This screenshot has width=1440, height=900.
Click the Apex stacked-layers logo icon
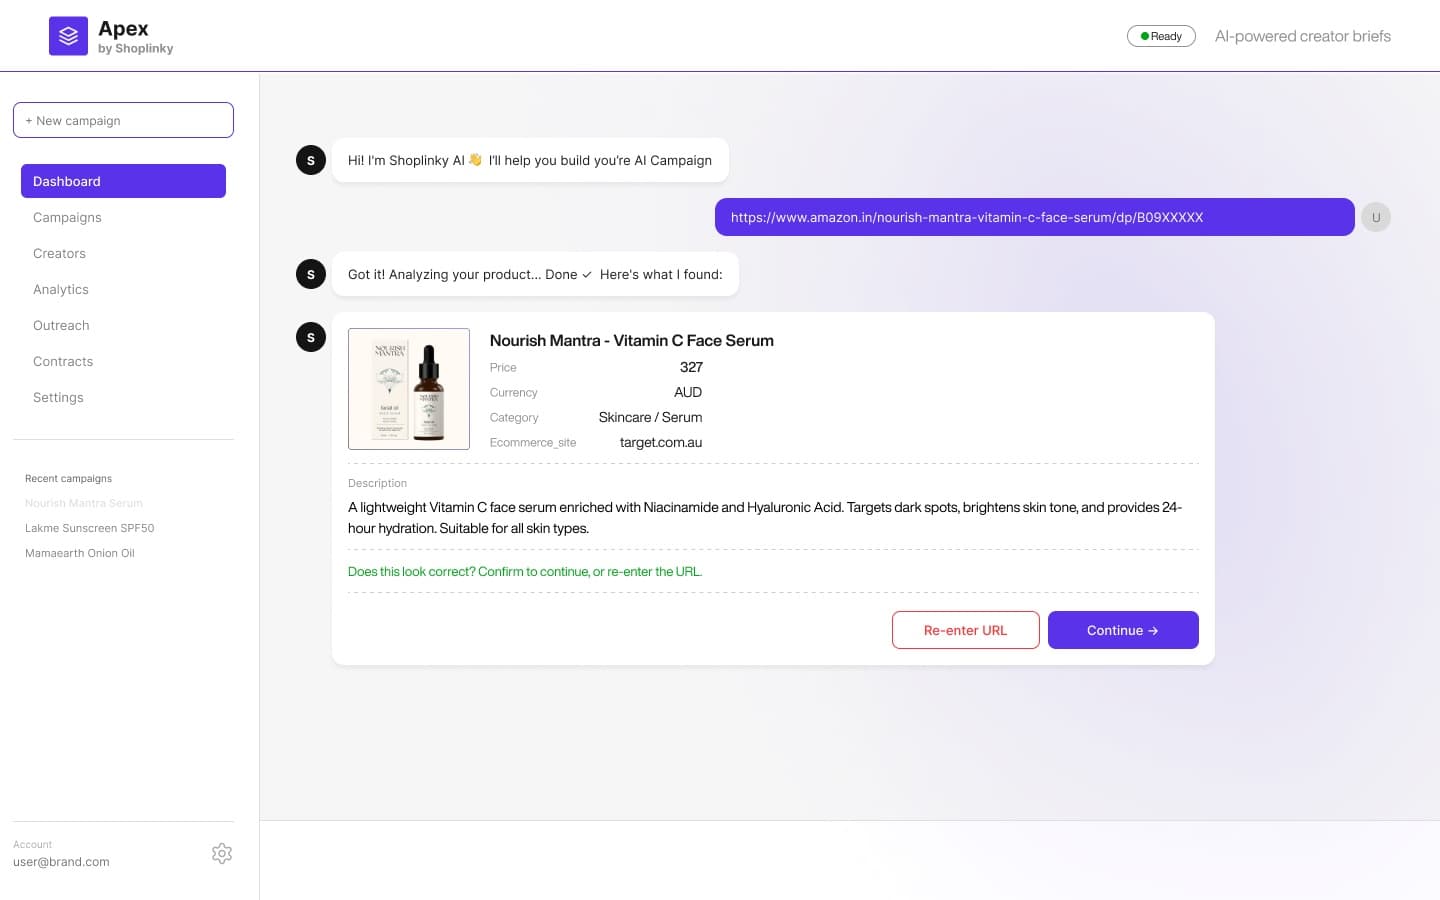(x=68, y=36)
